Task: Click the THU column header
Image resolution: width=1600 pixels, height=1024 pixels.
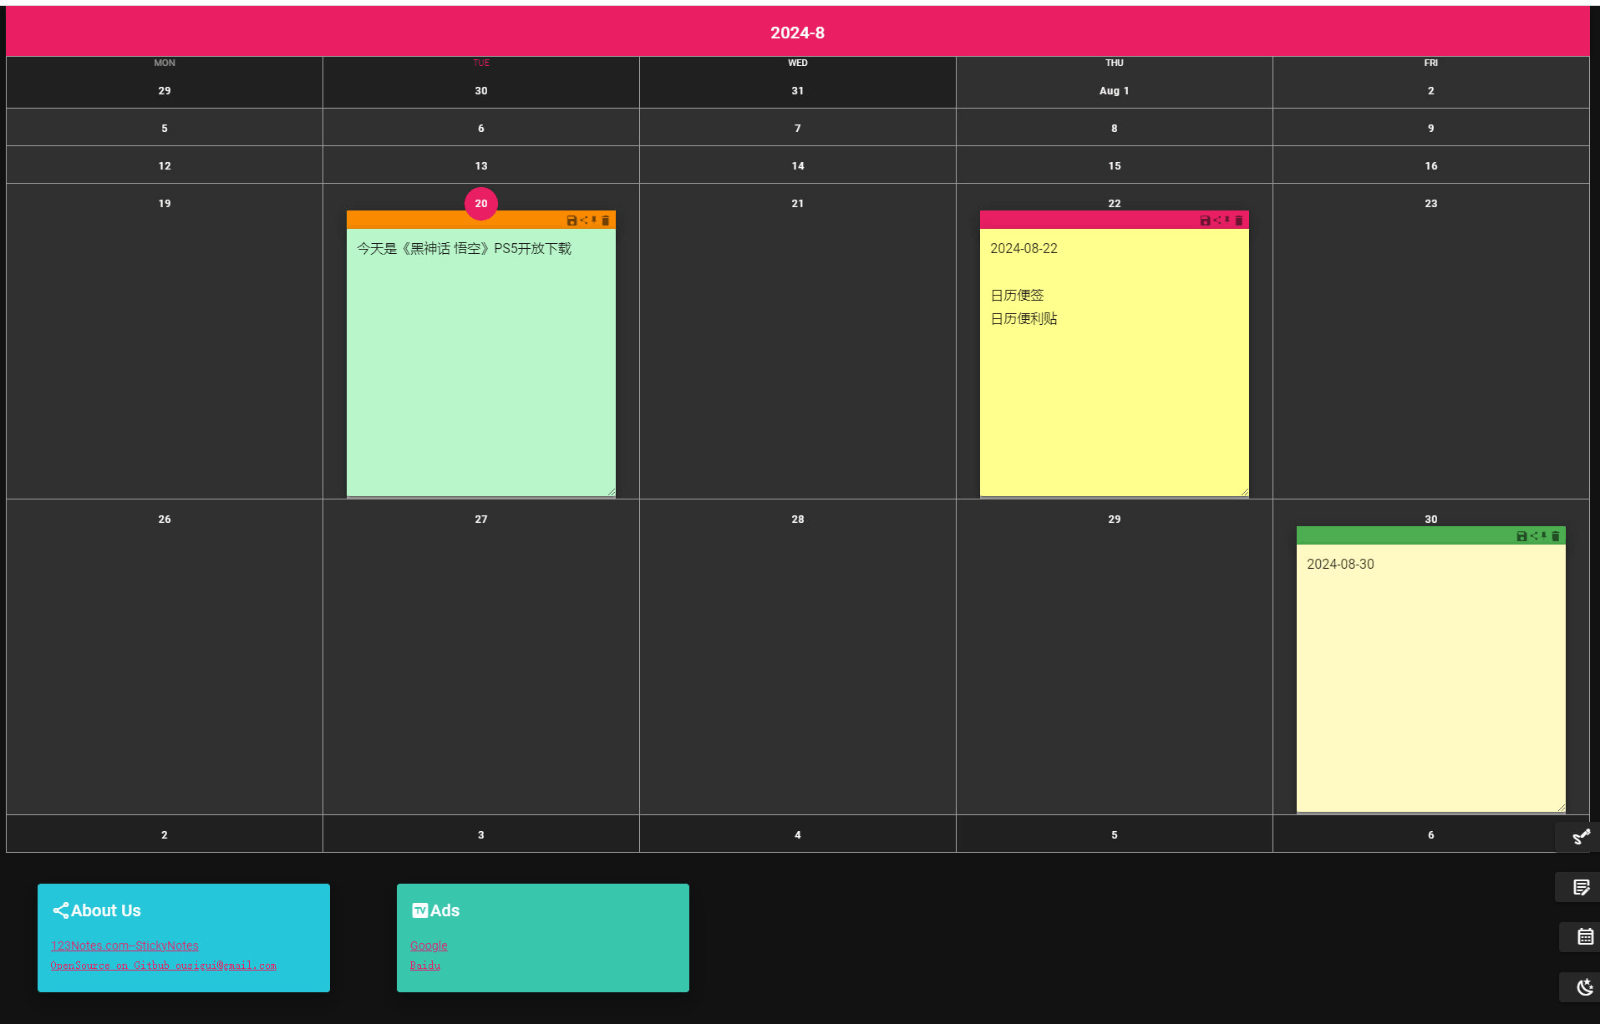Action: click(x=1114, y=63)
